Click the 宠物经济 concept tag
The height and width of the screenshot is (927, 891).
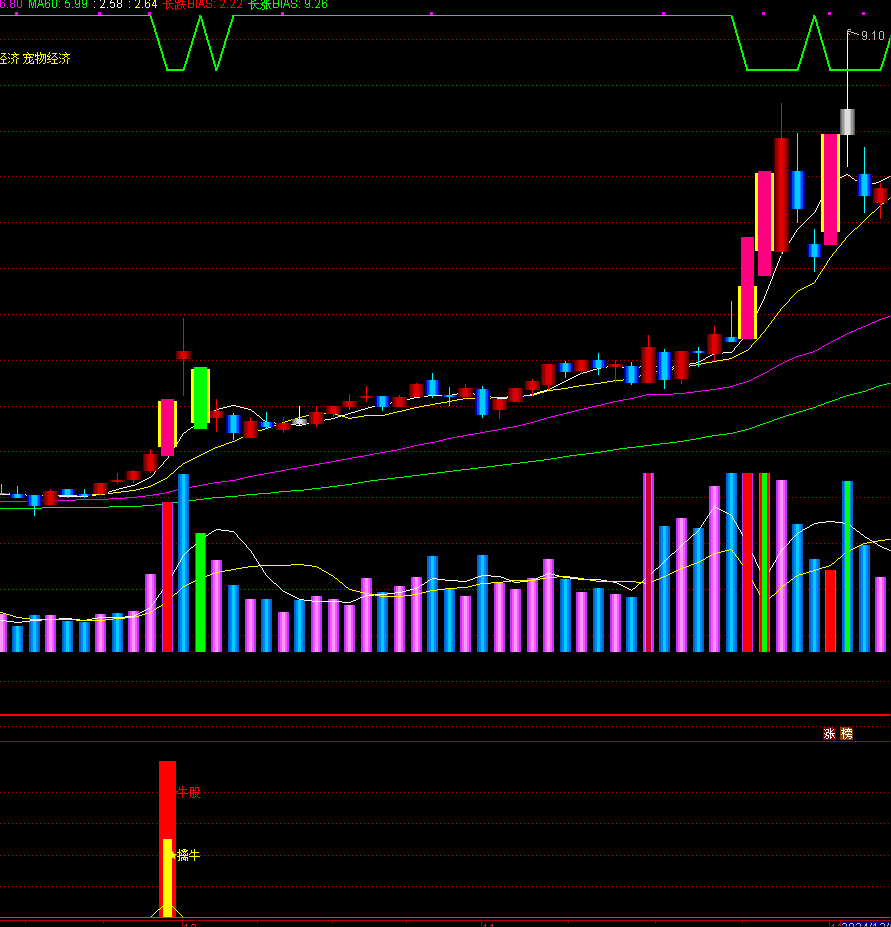click(47, 59)
